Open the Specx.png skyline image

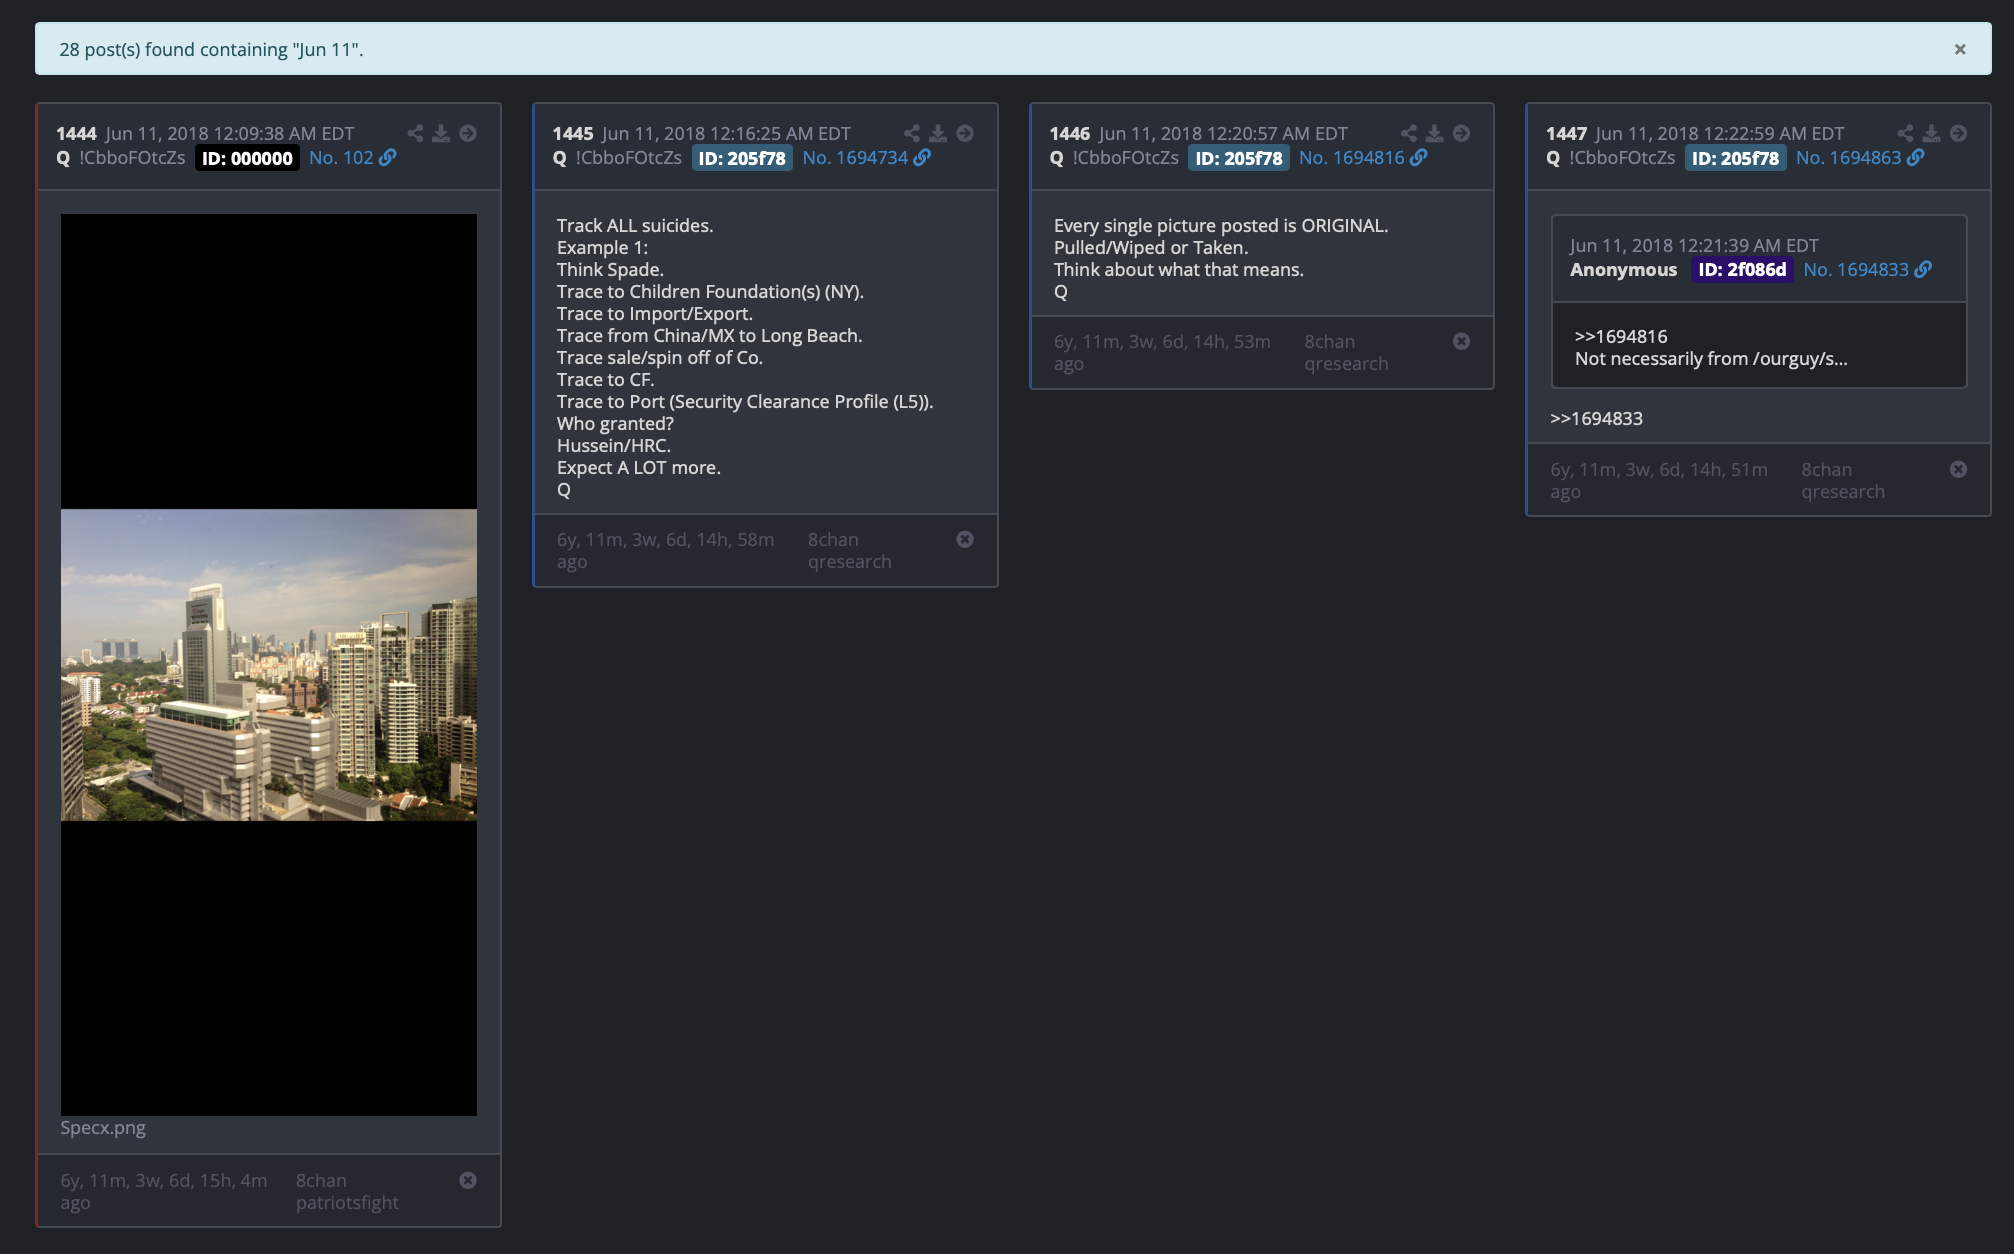coord(269,665)
